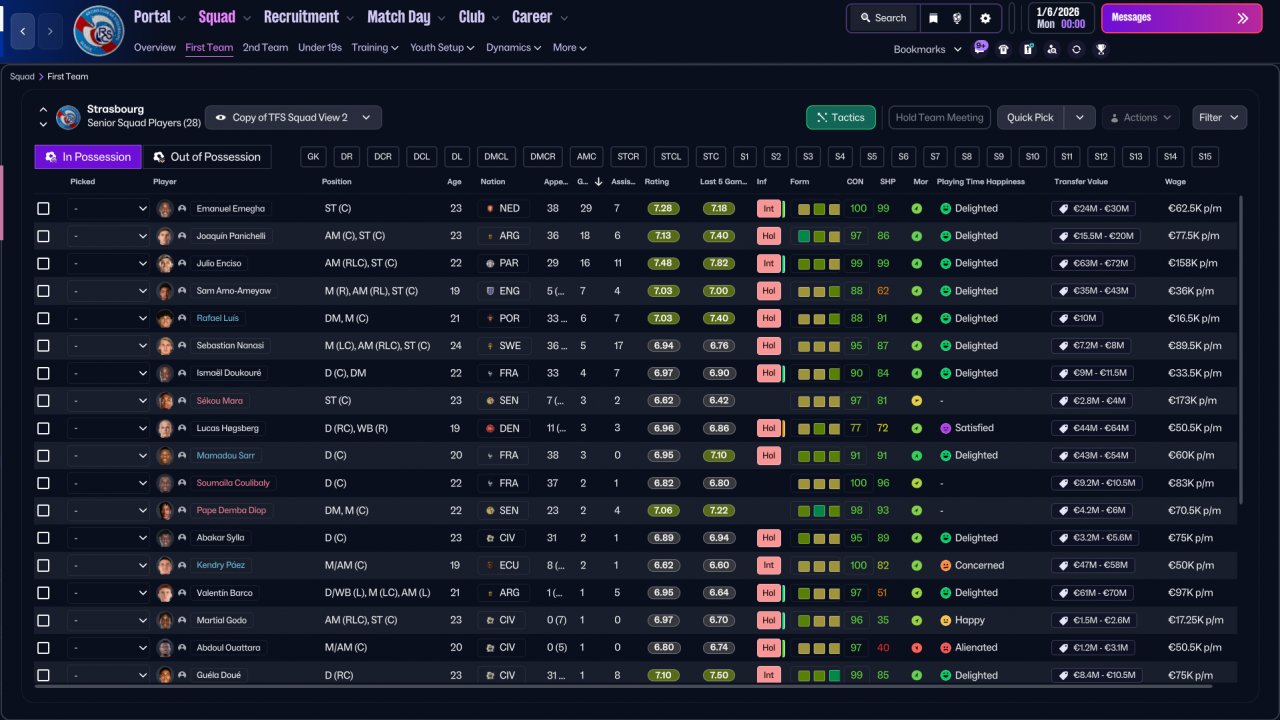
Task: Click the Strasbourg club crest logo
Action: coord(99,31)
